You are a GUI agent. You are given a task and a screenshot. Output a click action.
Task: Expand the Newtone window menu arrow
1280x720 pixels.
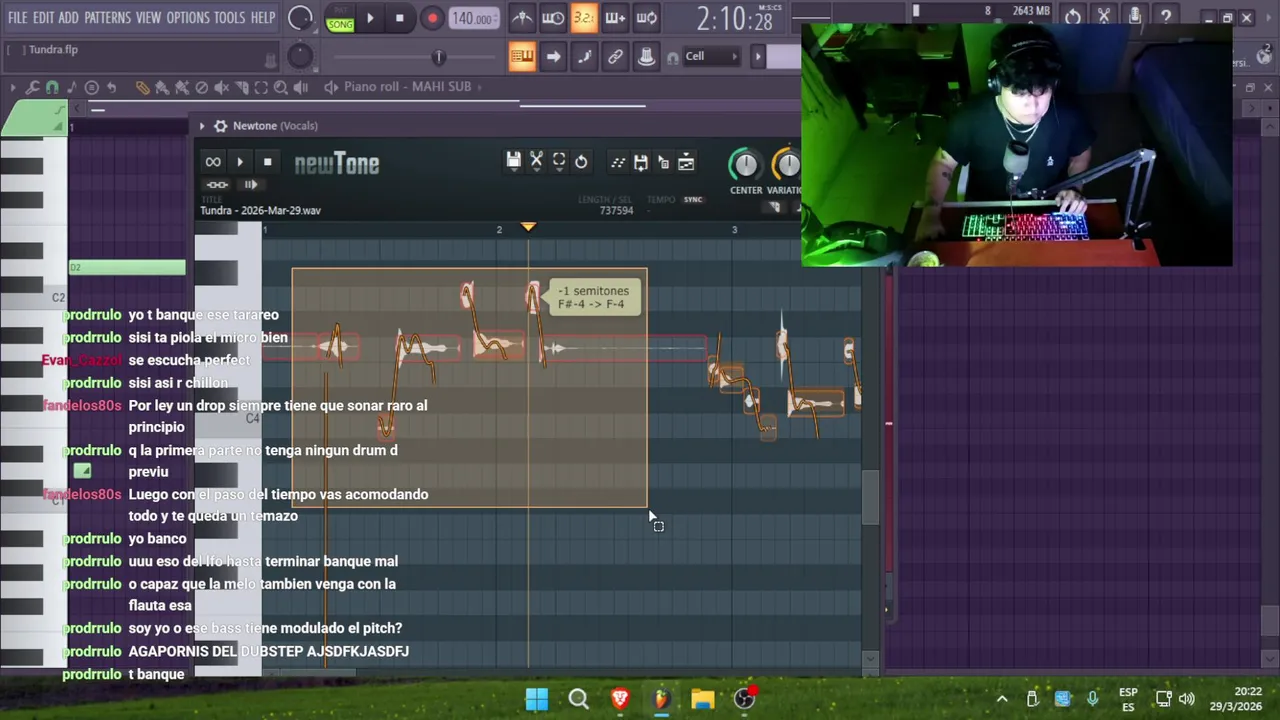pyautogui.click(x=202, y=126)
